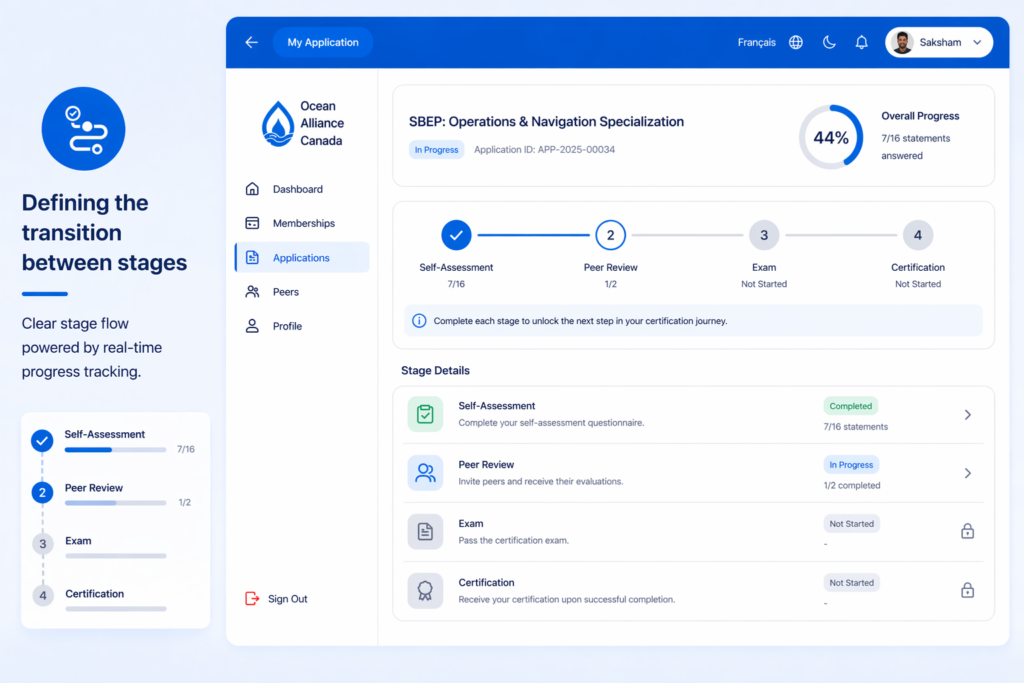Click the Exam row lock icon

tap(967, 532)
